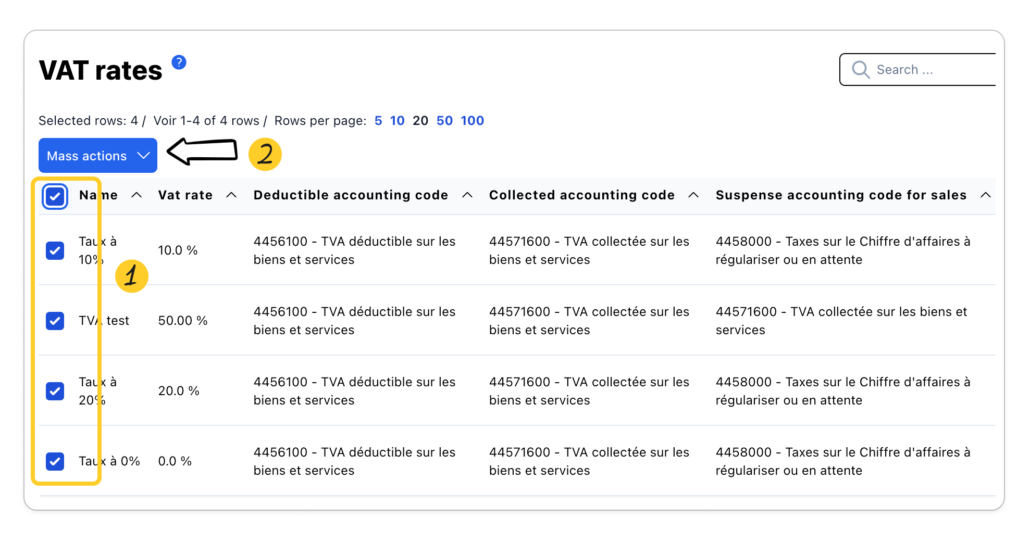
Task: Deselect the Taux à 0% row checkbox
Action: [x=55, y=461]
